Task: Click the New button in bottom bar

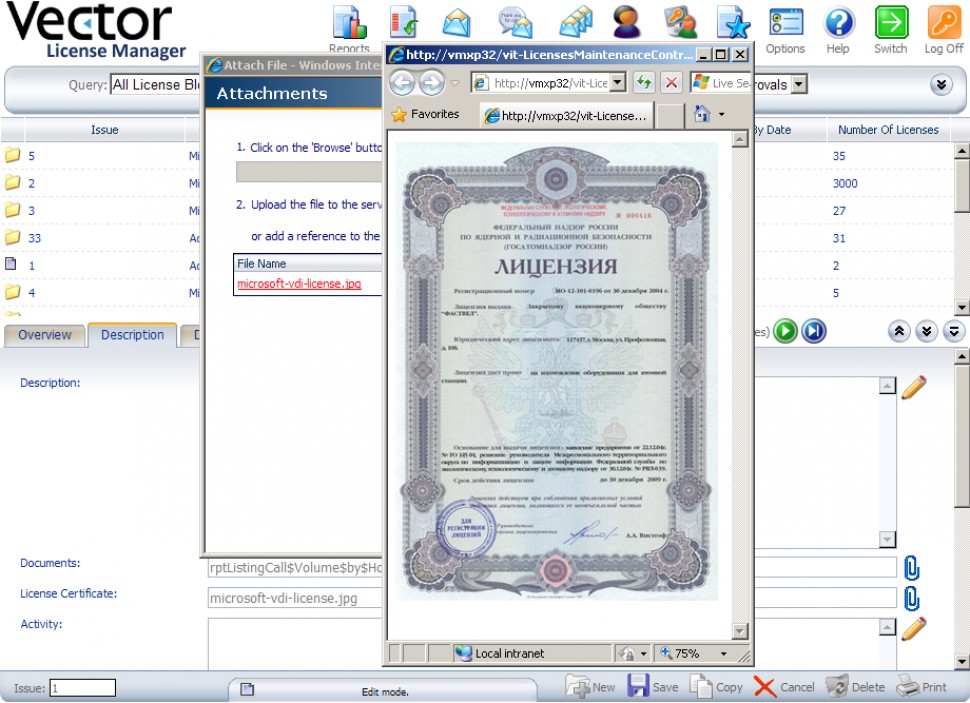Action: tap(590, 687)
